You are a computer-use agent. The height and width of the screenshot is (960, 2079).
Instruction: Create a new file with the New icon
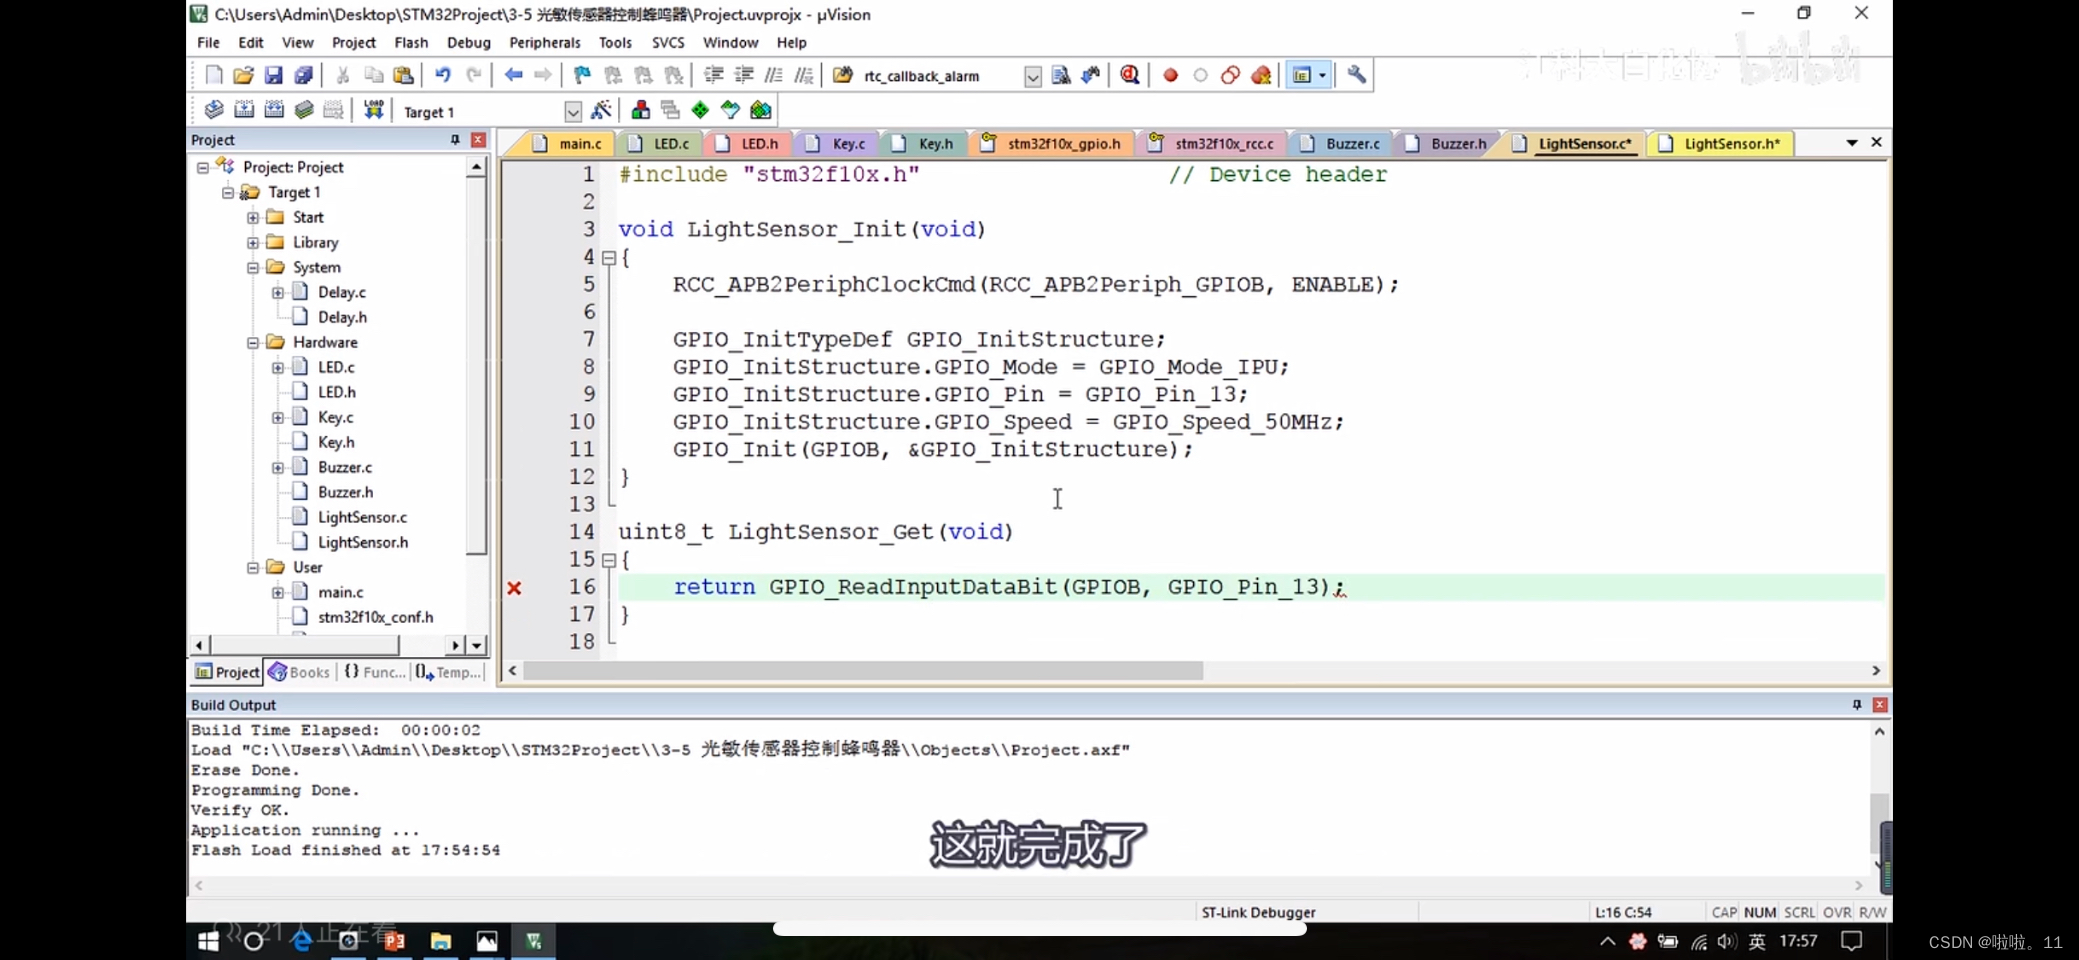click(213, 75)
